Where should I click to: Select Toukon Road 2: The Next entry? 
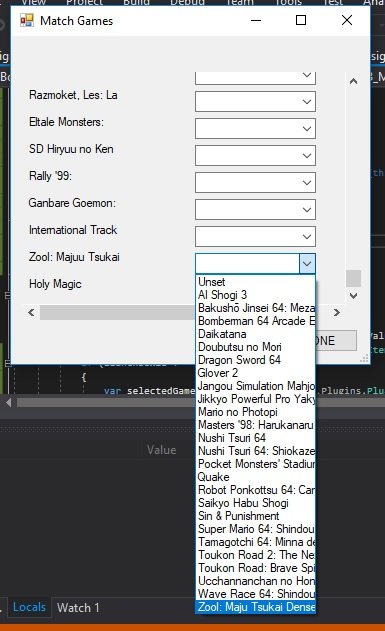click(255, 555)
